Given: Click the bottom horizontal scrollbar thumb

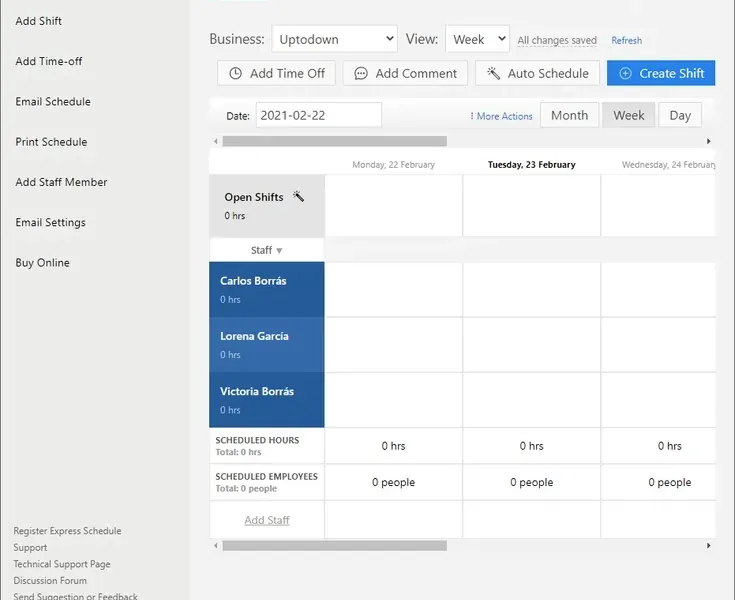Looking at the screenshot, I should (x=334, y=546).
